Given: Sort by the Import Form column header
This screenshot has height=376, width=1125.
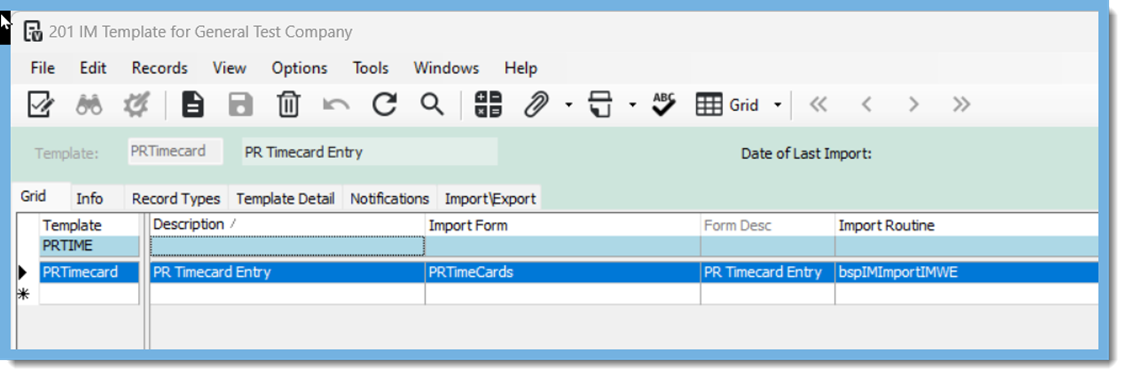Looking at the screenshot, I should [562, 225].
